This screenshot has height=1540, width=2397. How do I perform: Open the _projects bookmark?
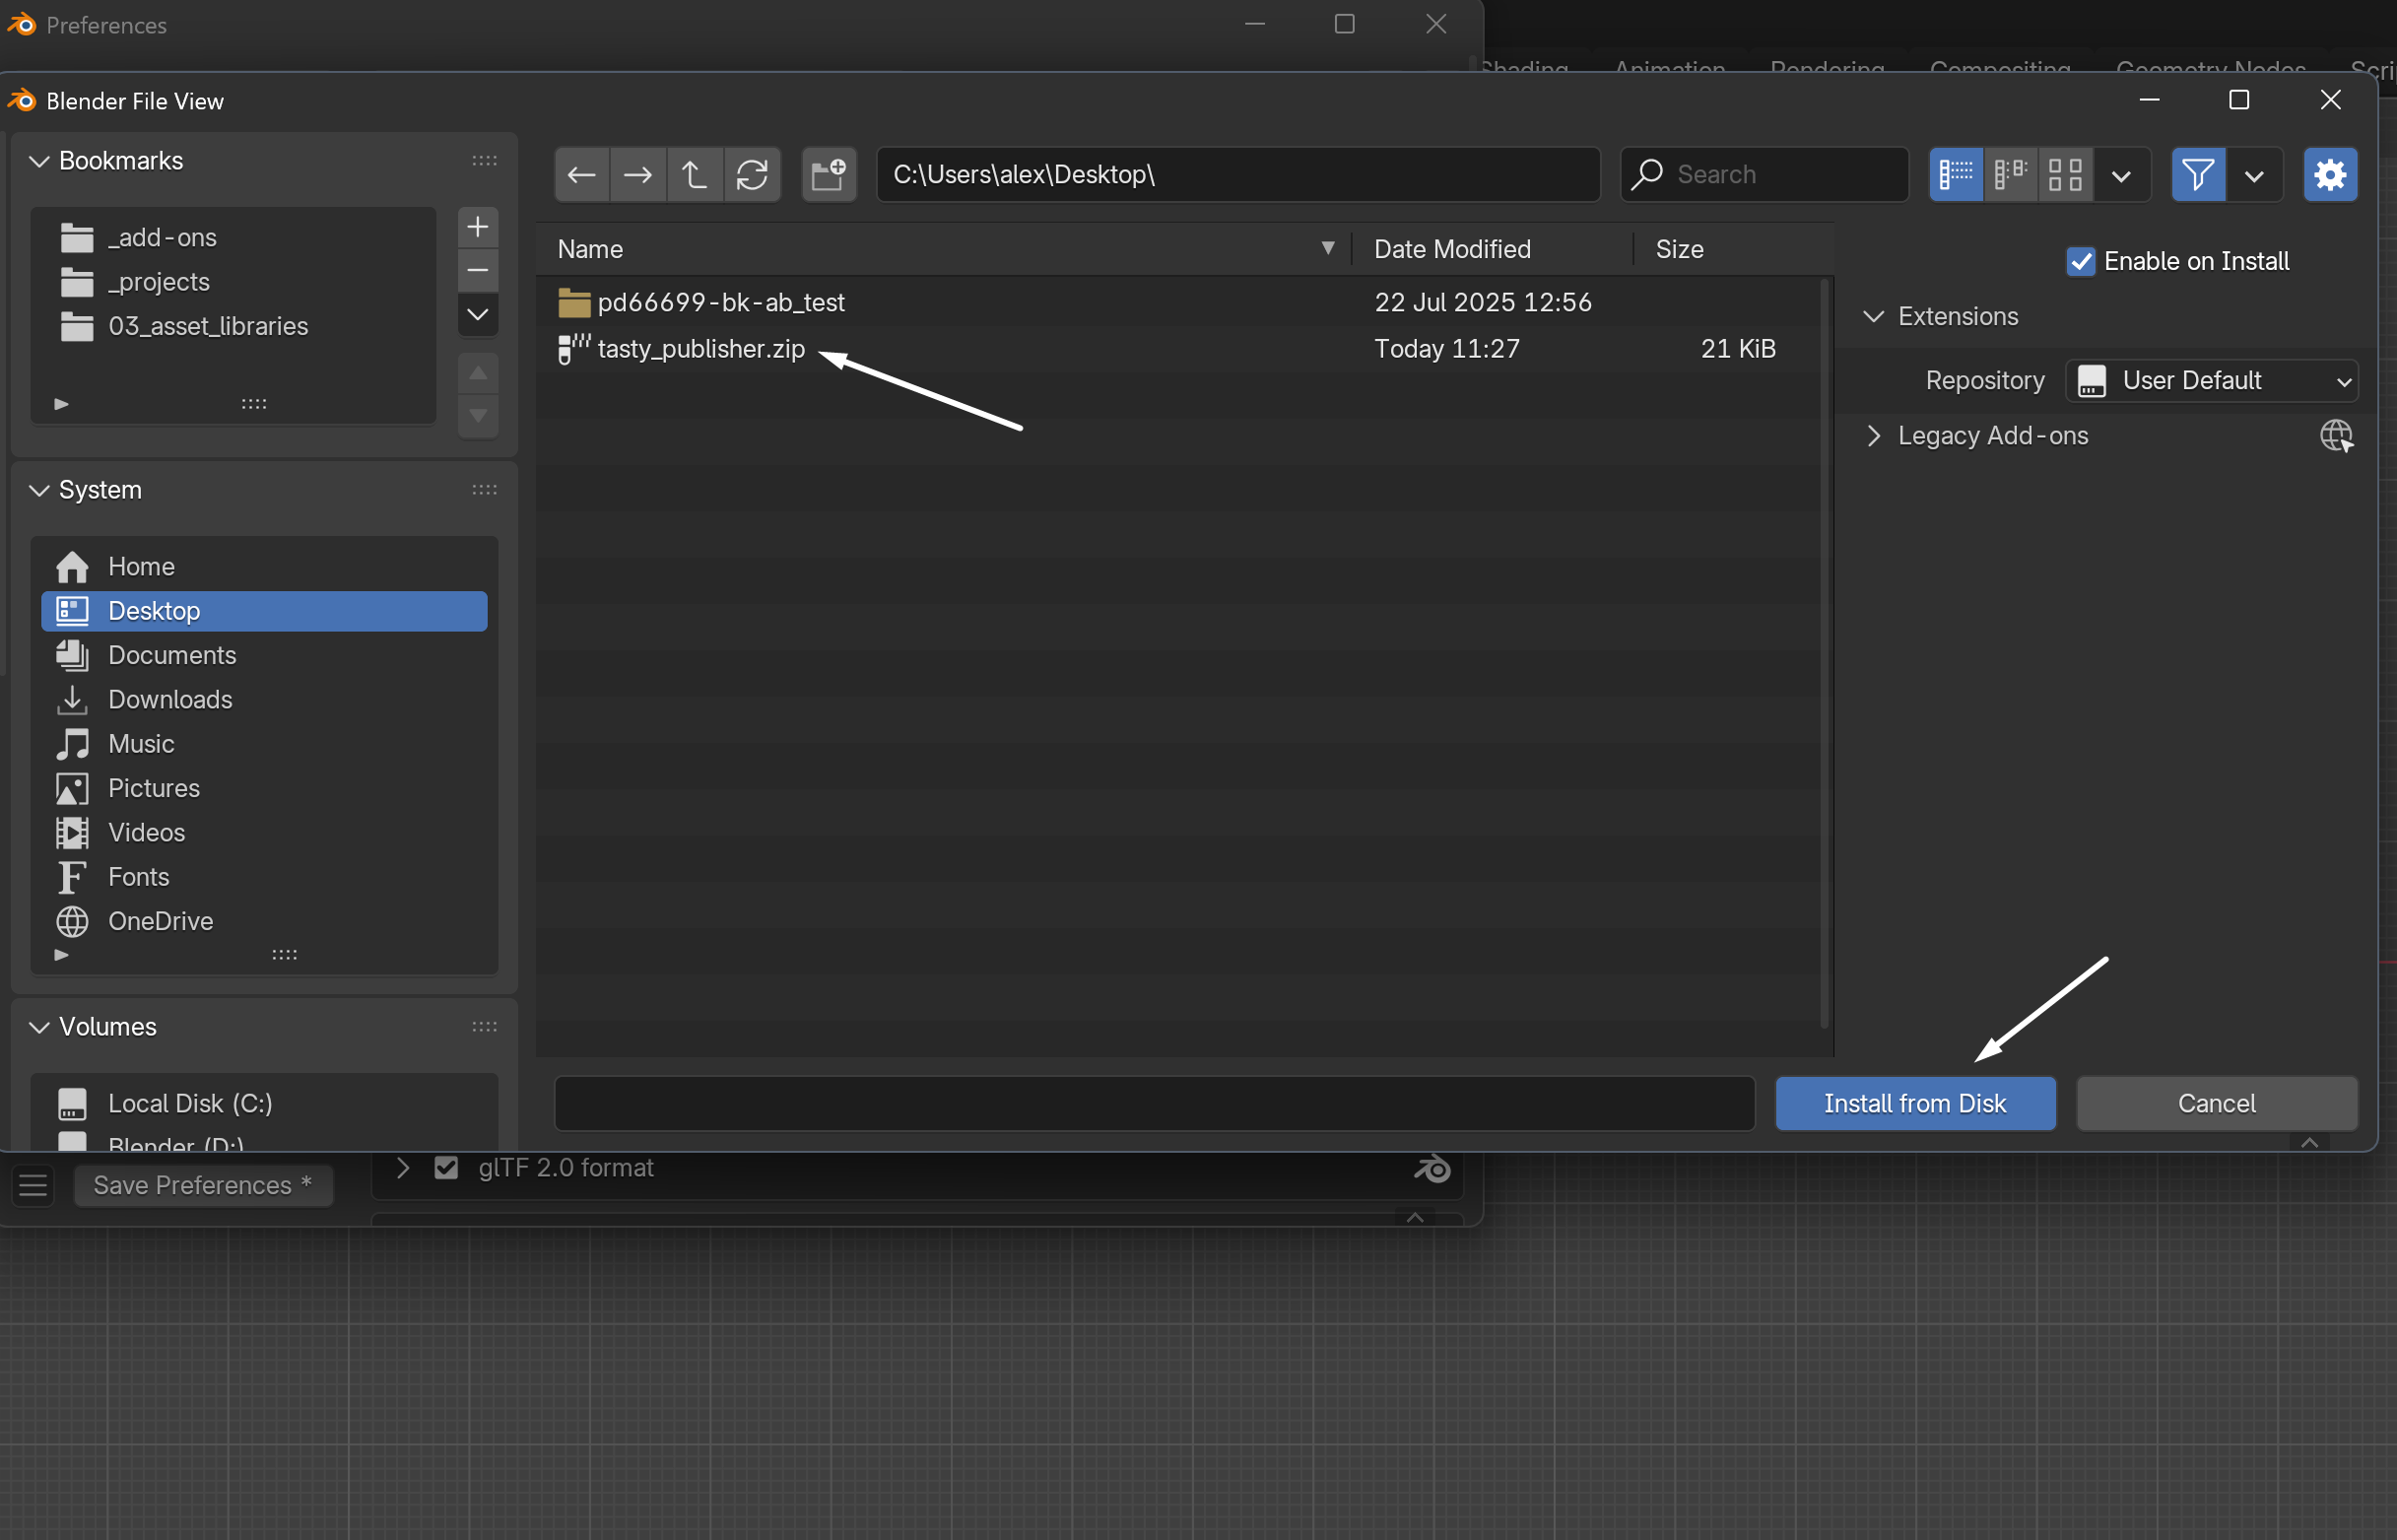234,282
